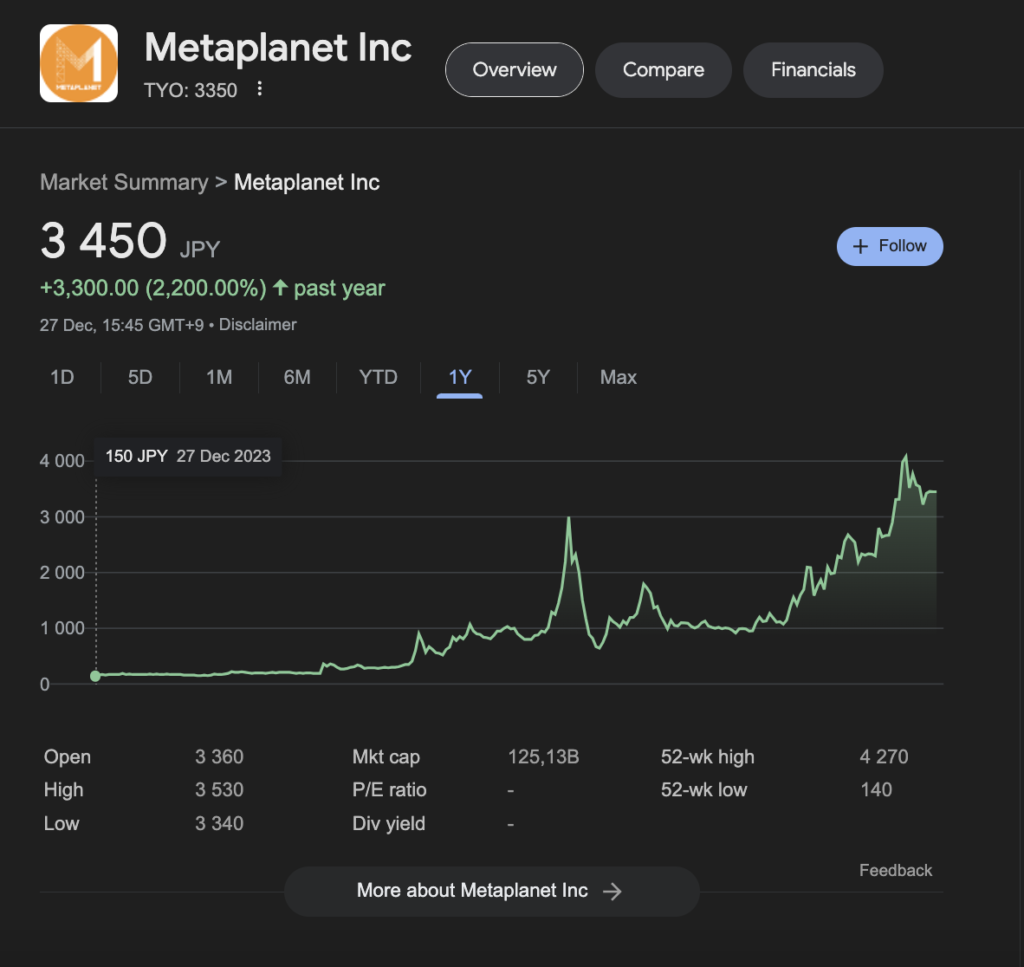Select the Max time range

pyautogui.click(x=618, y=377)
